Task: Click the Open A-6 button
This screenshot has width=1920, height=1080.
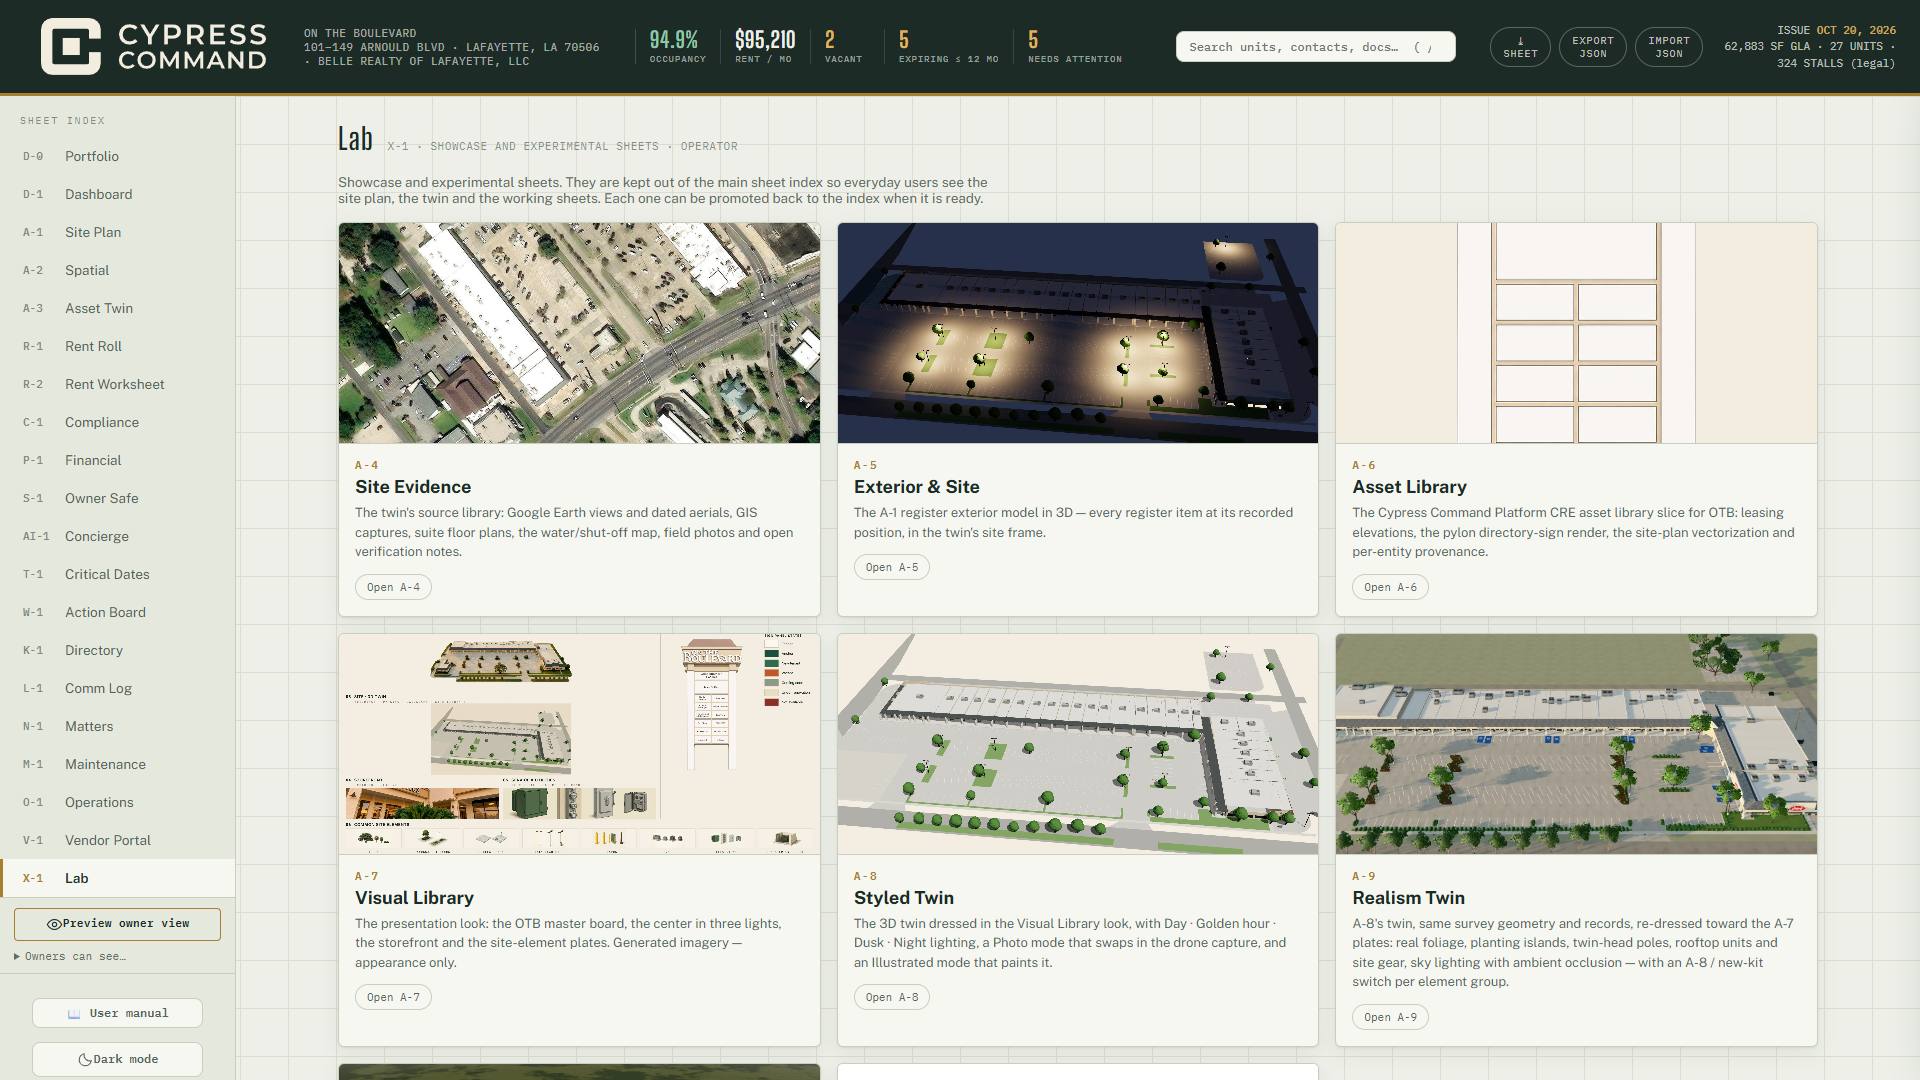Action: click(1390, 587)
